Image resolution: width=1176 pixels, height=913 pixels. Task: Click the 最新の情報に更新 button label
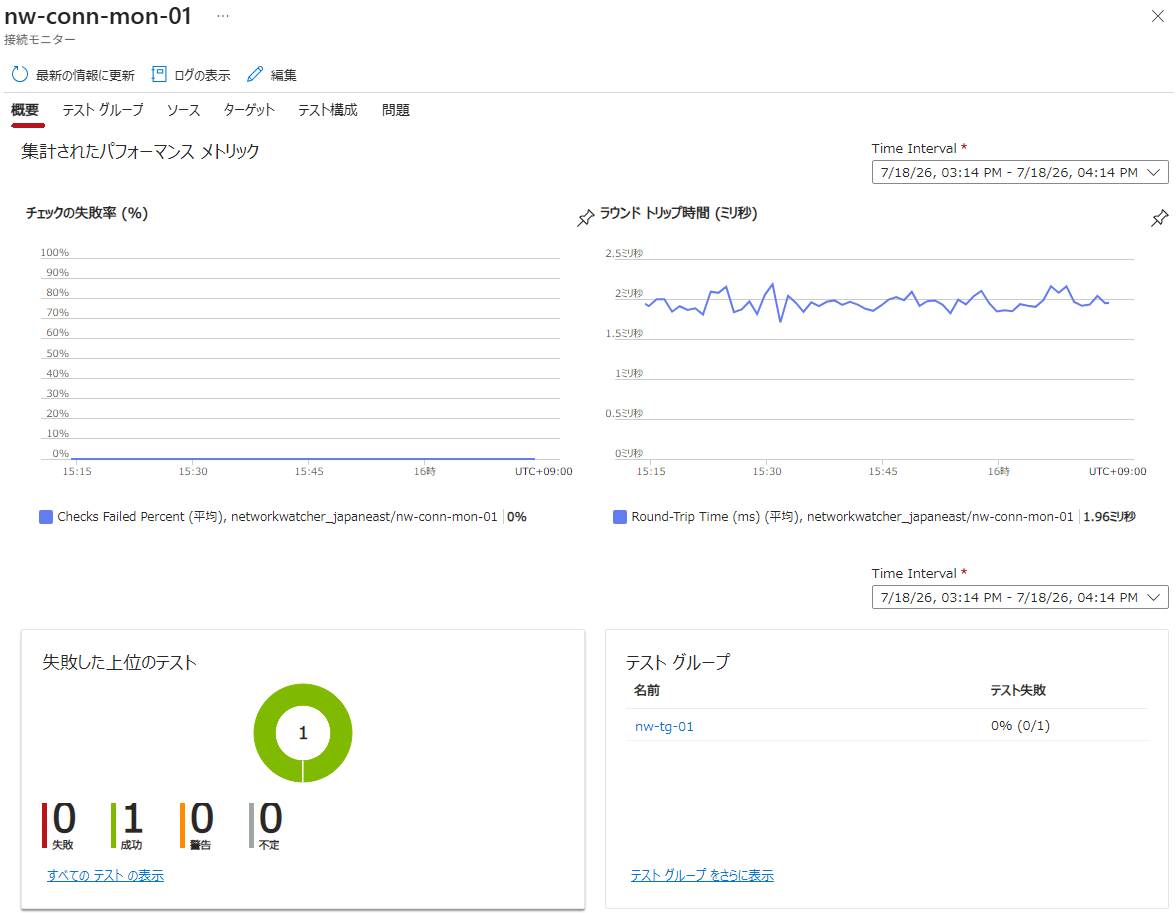click(x=86, y=75)
